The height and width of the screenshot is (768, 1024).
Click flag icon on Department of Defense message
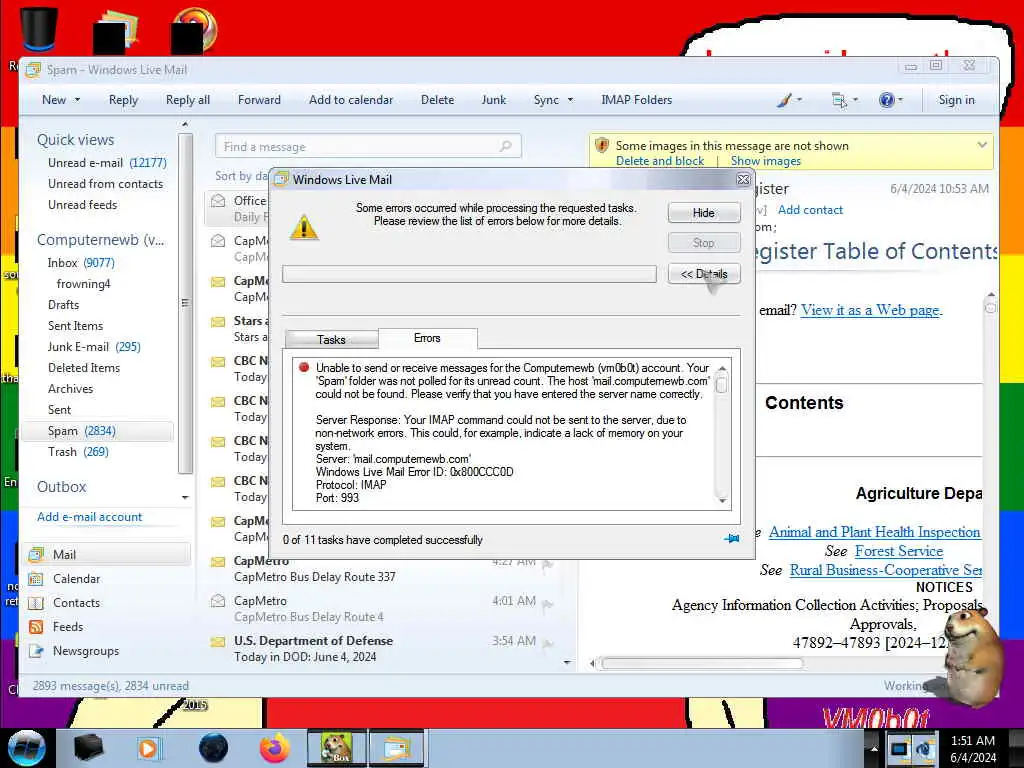548,644
